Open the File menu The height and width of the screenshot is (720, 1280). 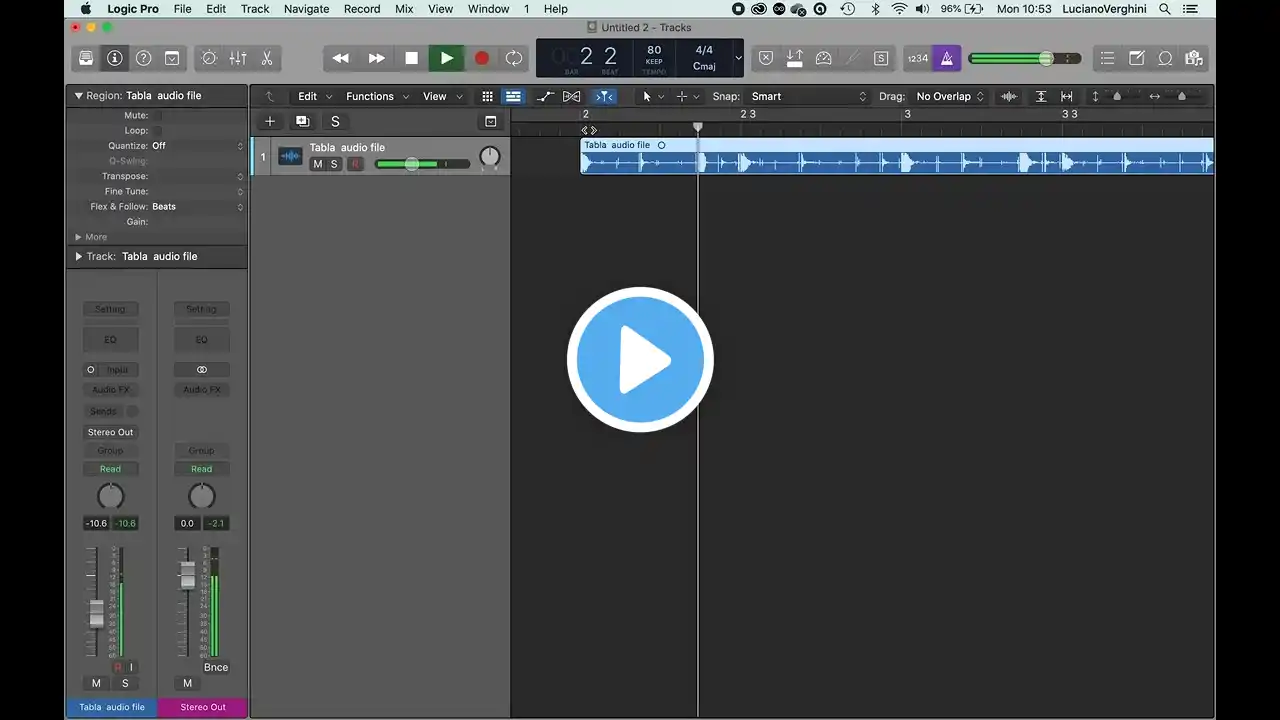click(x=182, y=9)
